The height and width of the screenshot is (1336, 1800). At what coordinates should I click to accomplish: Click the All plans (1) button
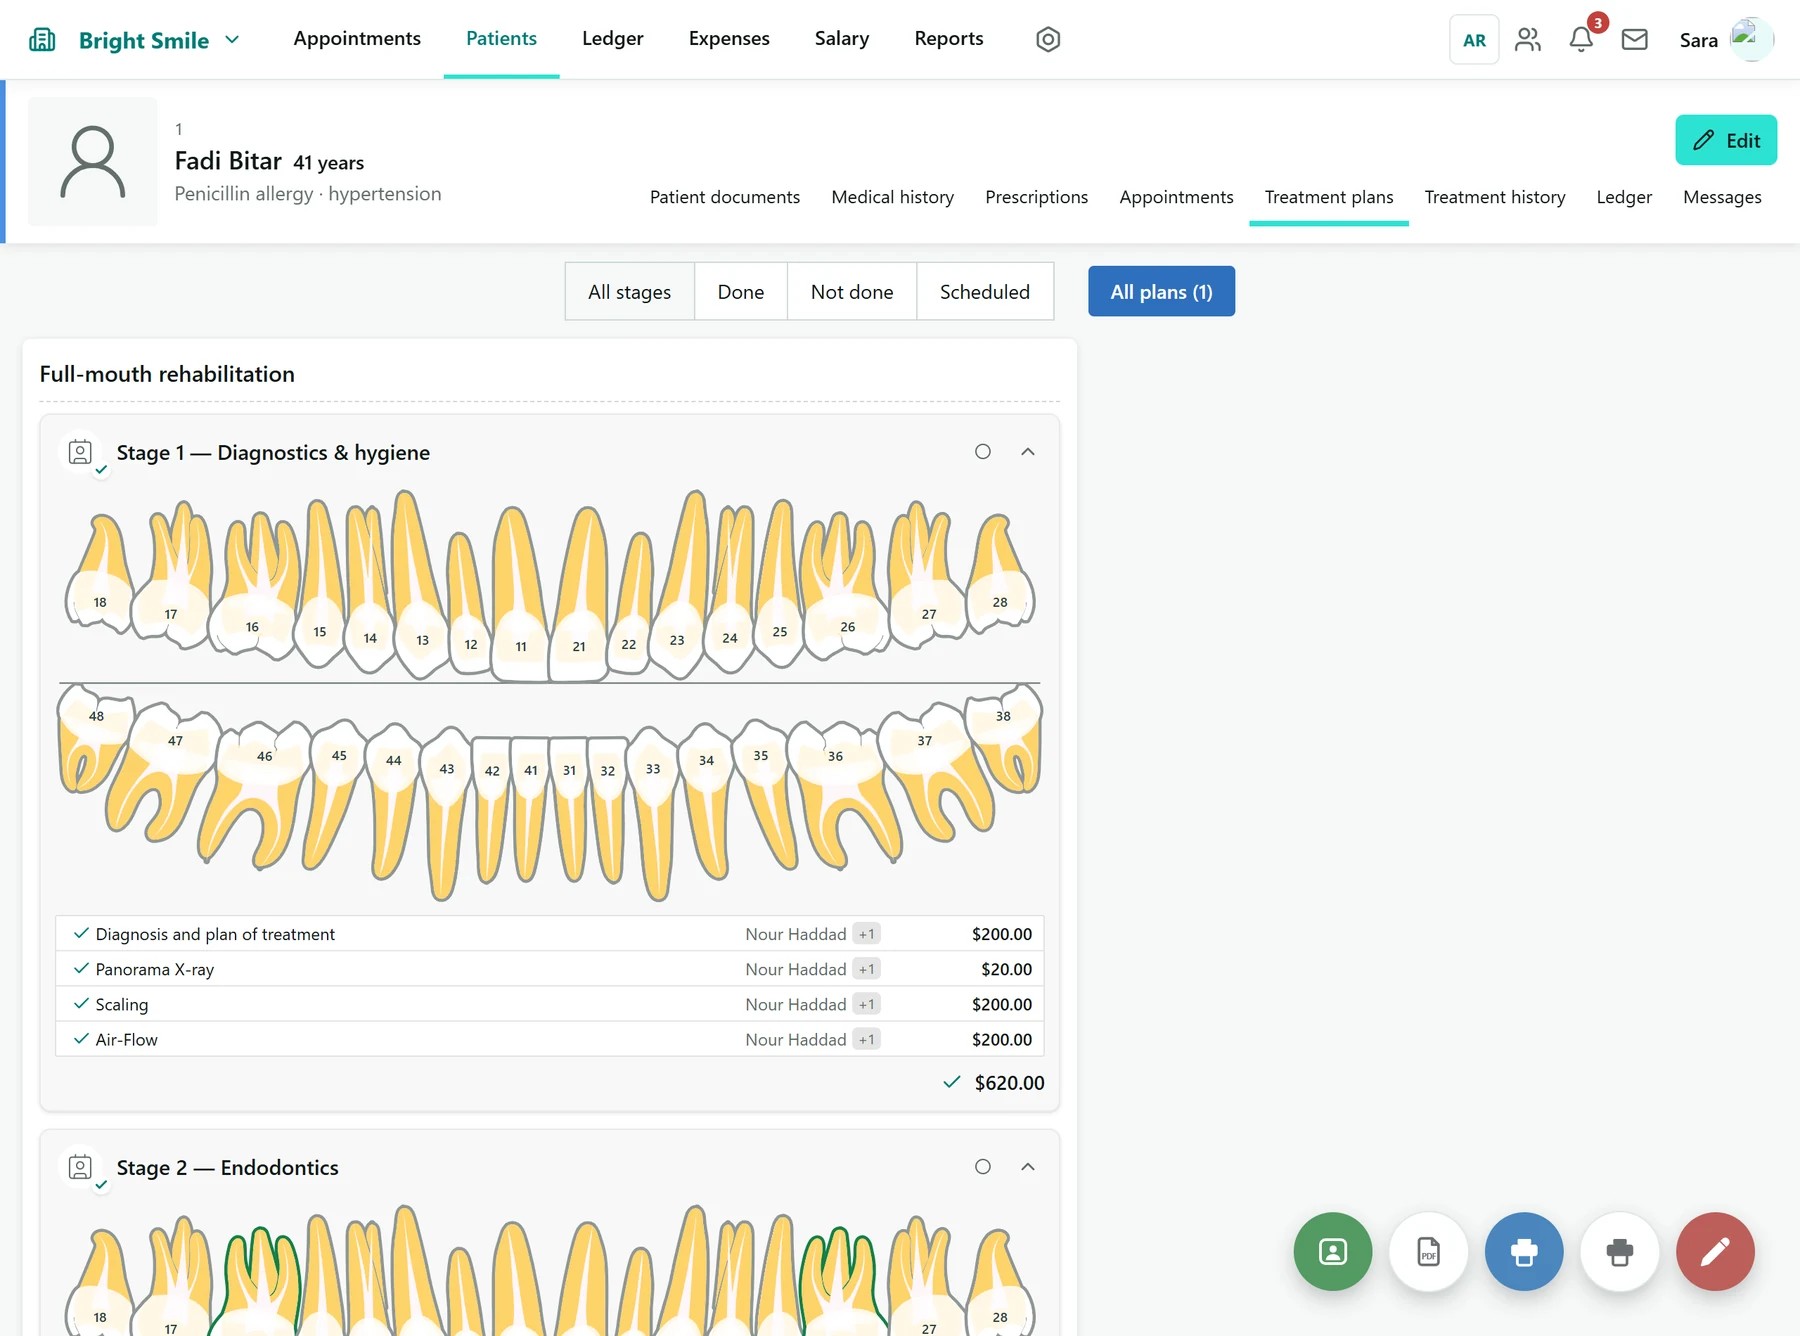[1161, 292]
